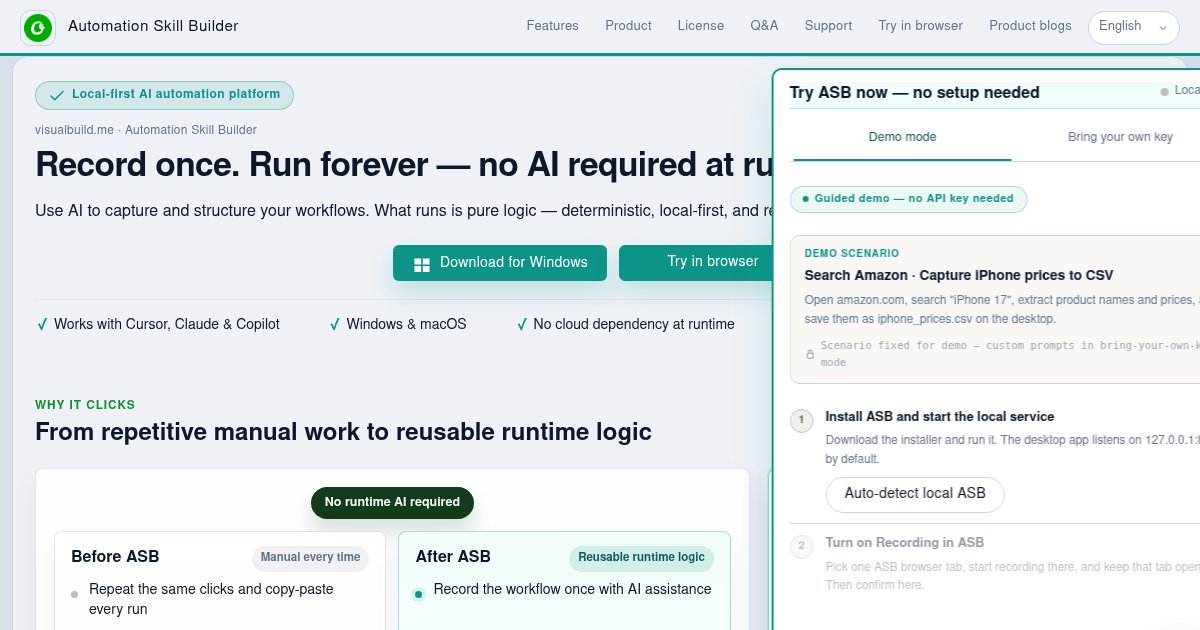1200x630 pixels.
Task: Open Product blogs in the top navigation
Action: click(1030, 26)
